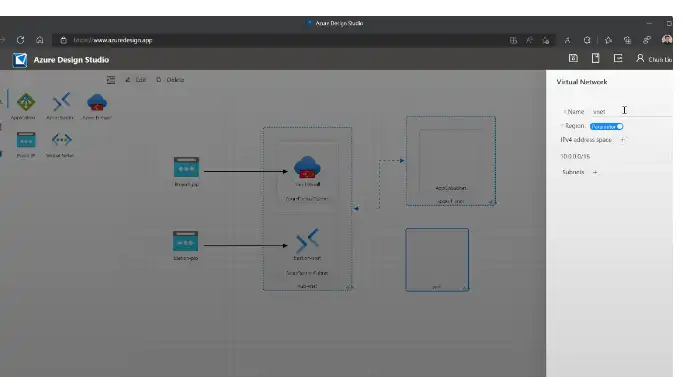Select the firewall node on canvas

click(307, 168)
